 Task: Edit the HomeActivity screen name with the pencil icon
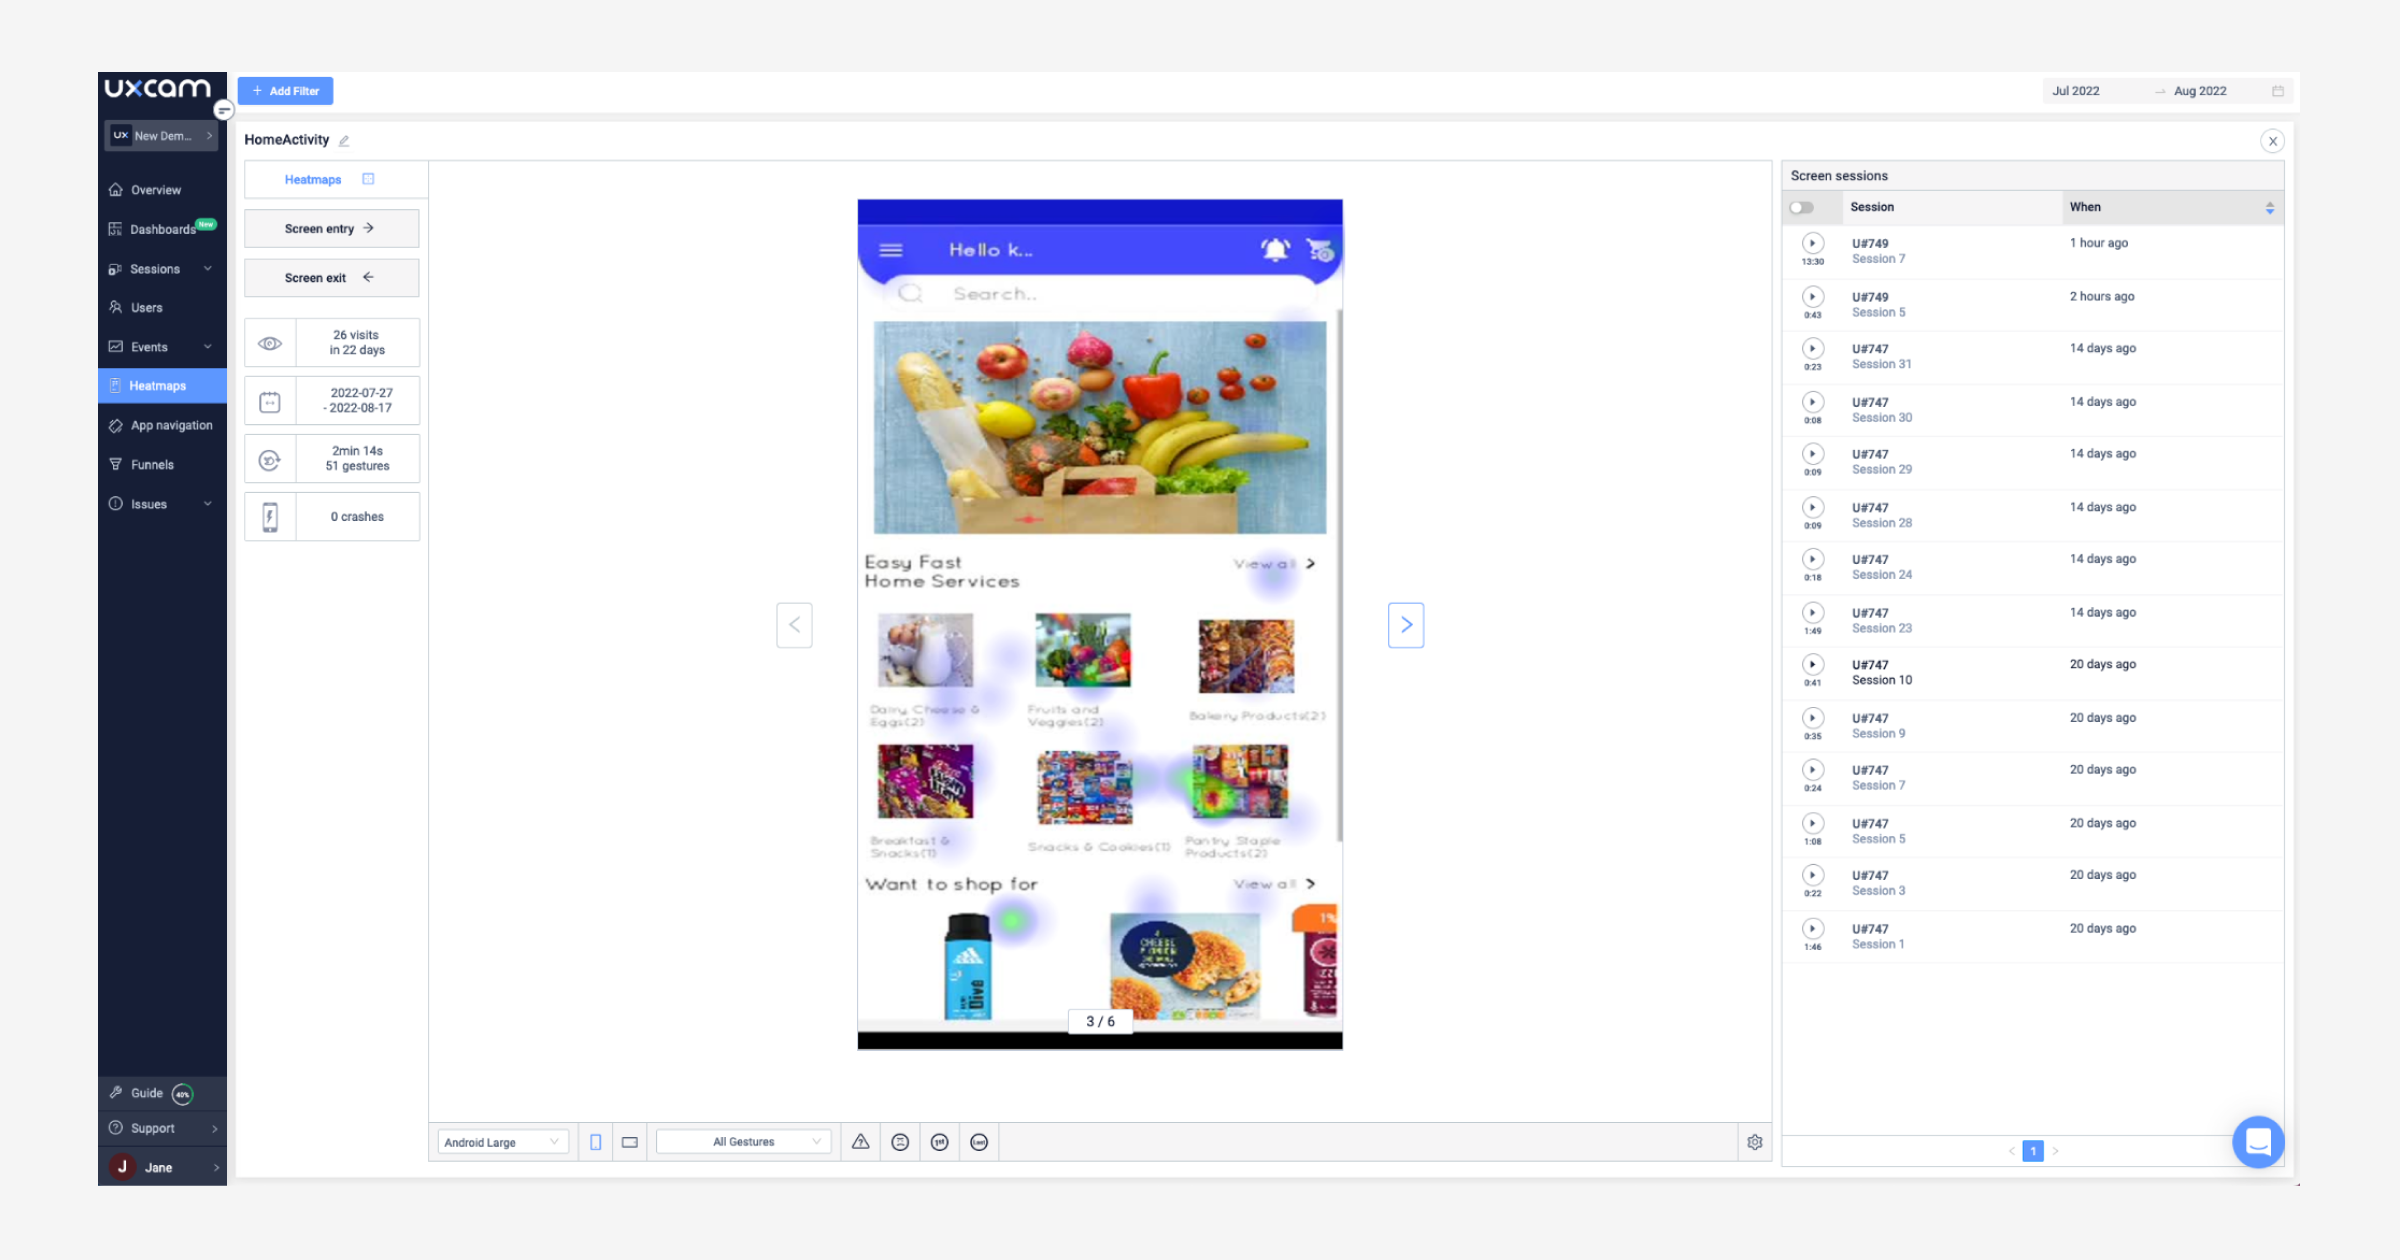click(343, 140)
